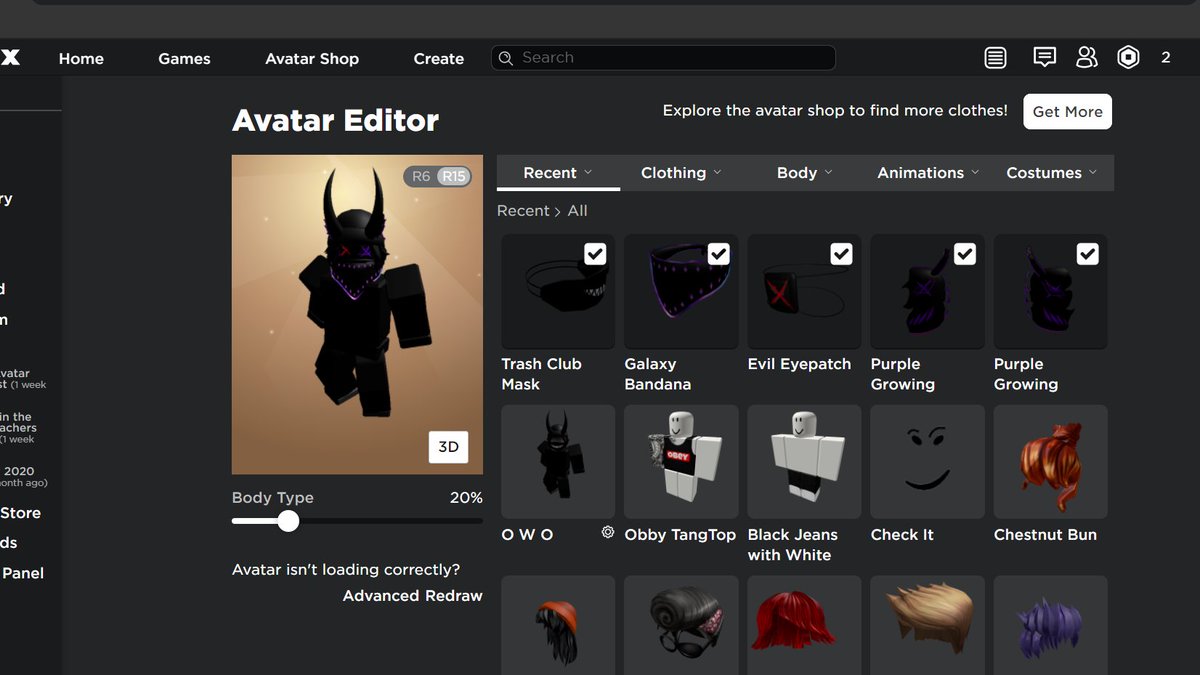
Task: Click the Get More button
Action: pos(1067,112)
